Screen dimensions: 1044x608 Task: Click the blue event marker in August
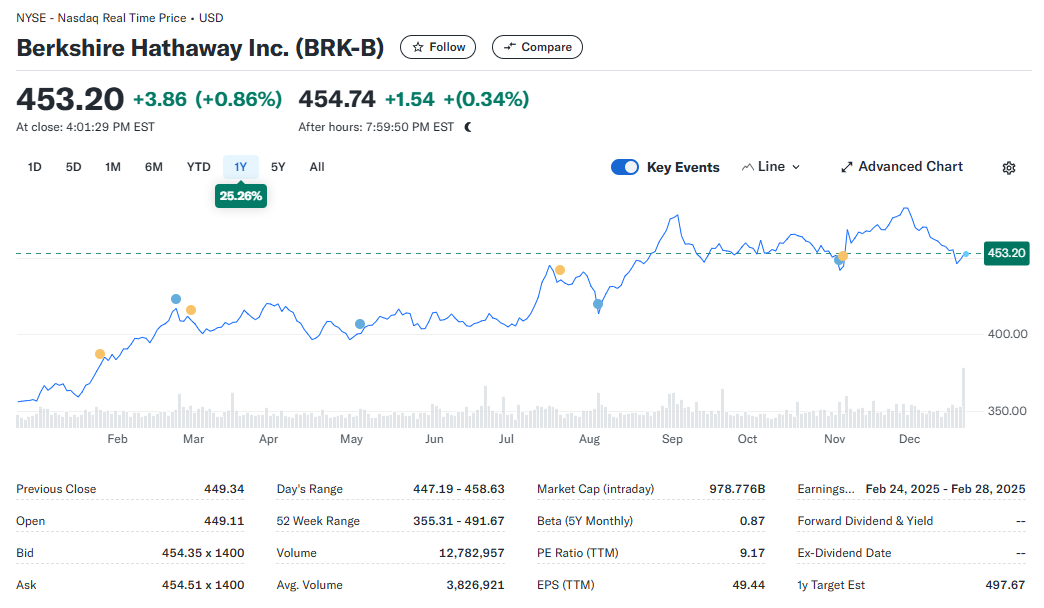point(598,304)
